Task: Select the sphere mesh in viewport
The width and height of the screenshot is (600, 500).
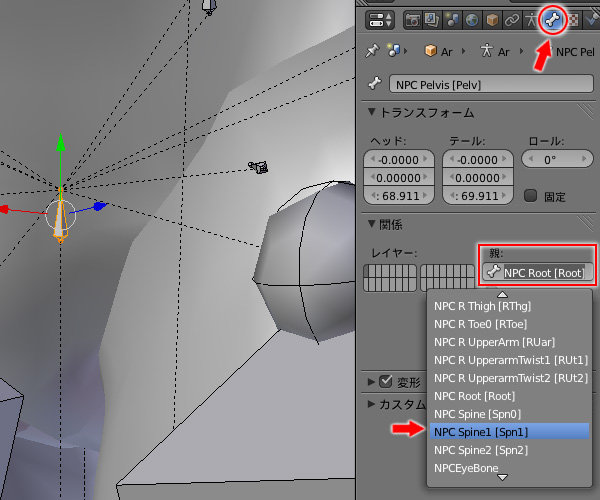Action: coord(304,261)
